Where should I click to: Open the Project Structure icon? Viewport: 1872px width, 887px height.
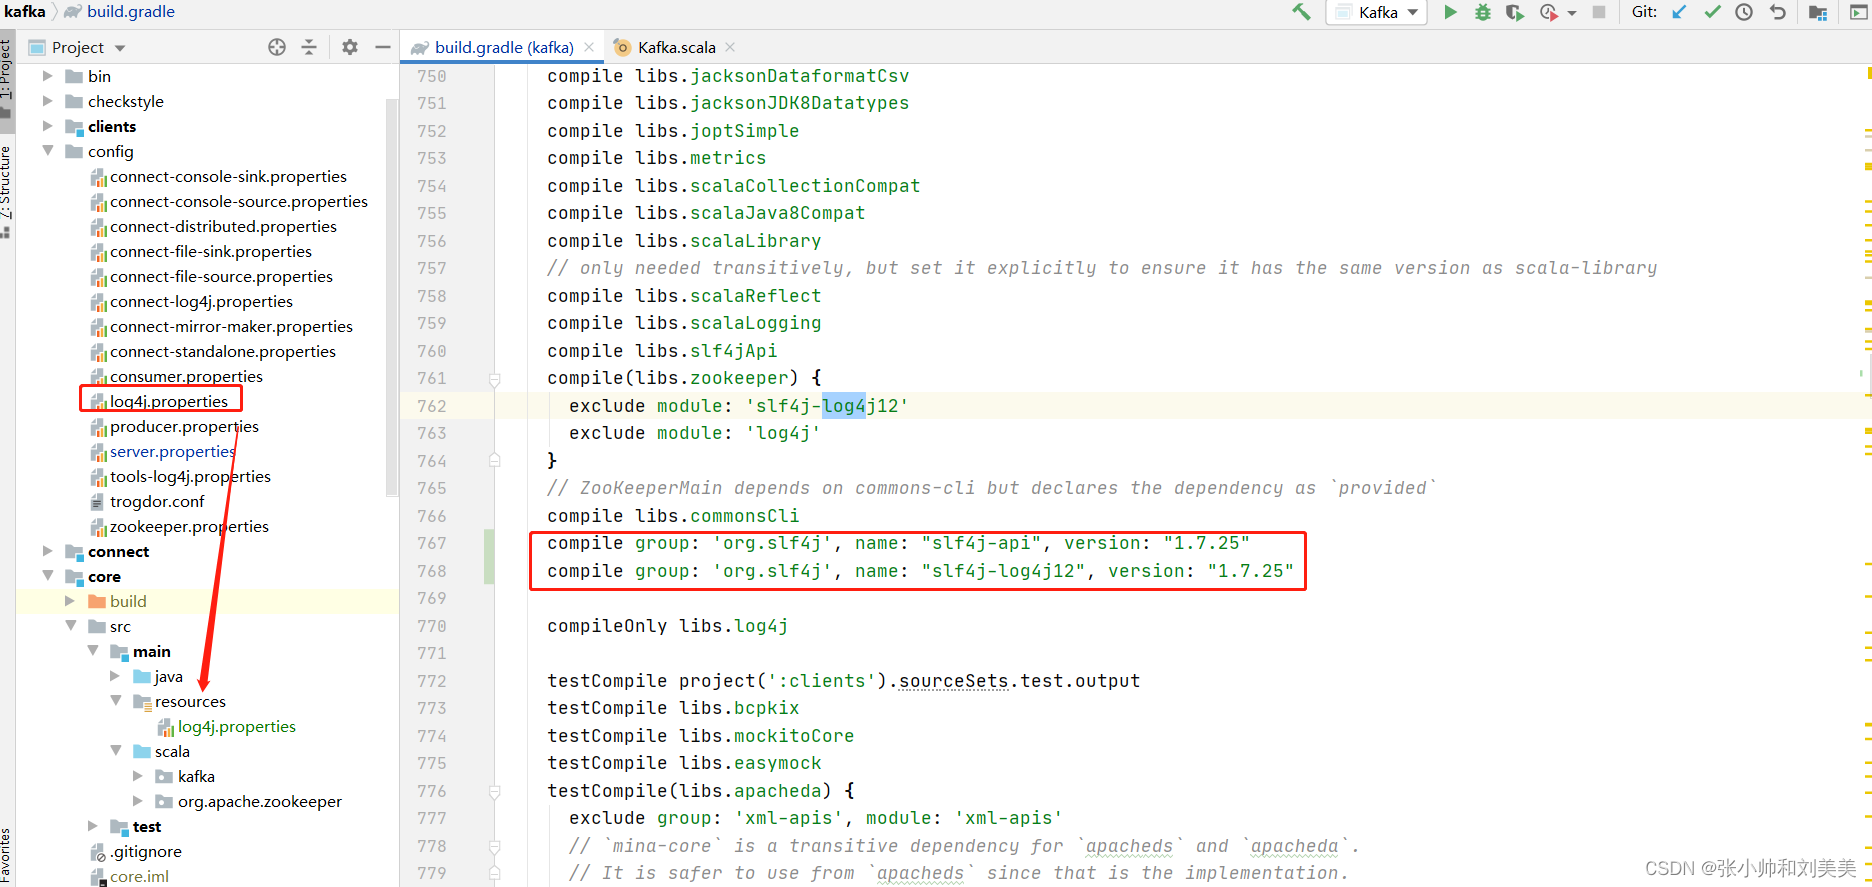[1818, 12]
